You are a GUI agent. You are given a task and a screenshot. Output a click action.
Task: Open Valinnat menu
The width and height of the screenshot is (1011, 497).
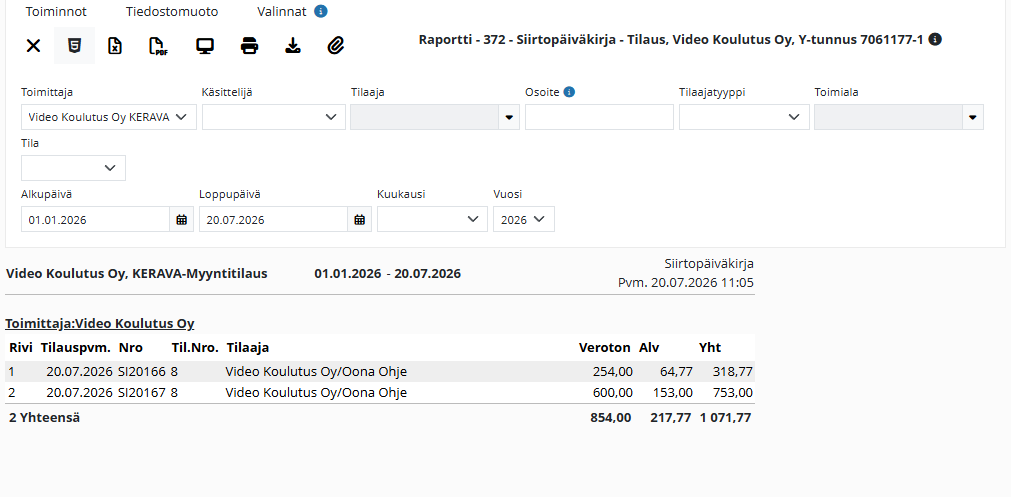282,12
